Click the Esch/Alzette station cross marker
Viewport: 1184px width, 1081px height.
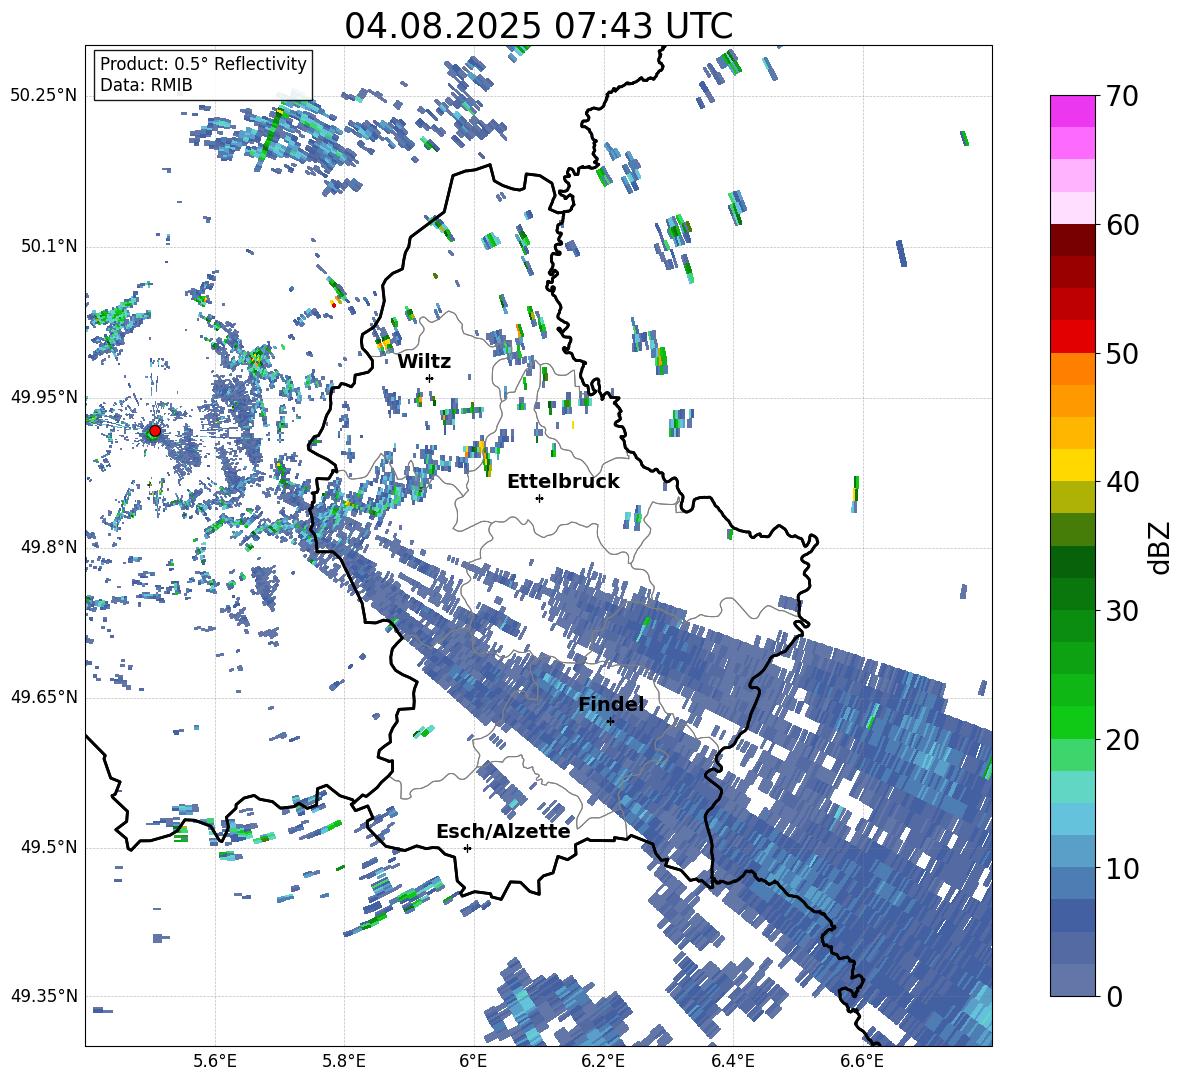[467, 848]
